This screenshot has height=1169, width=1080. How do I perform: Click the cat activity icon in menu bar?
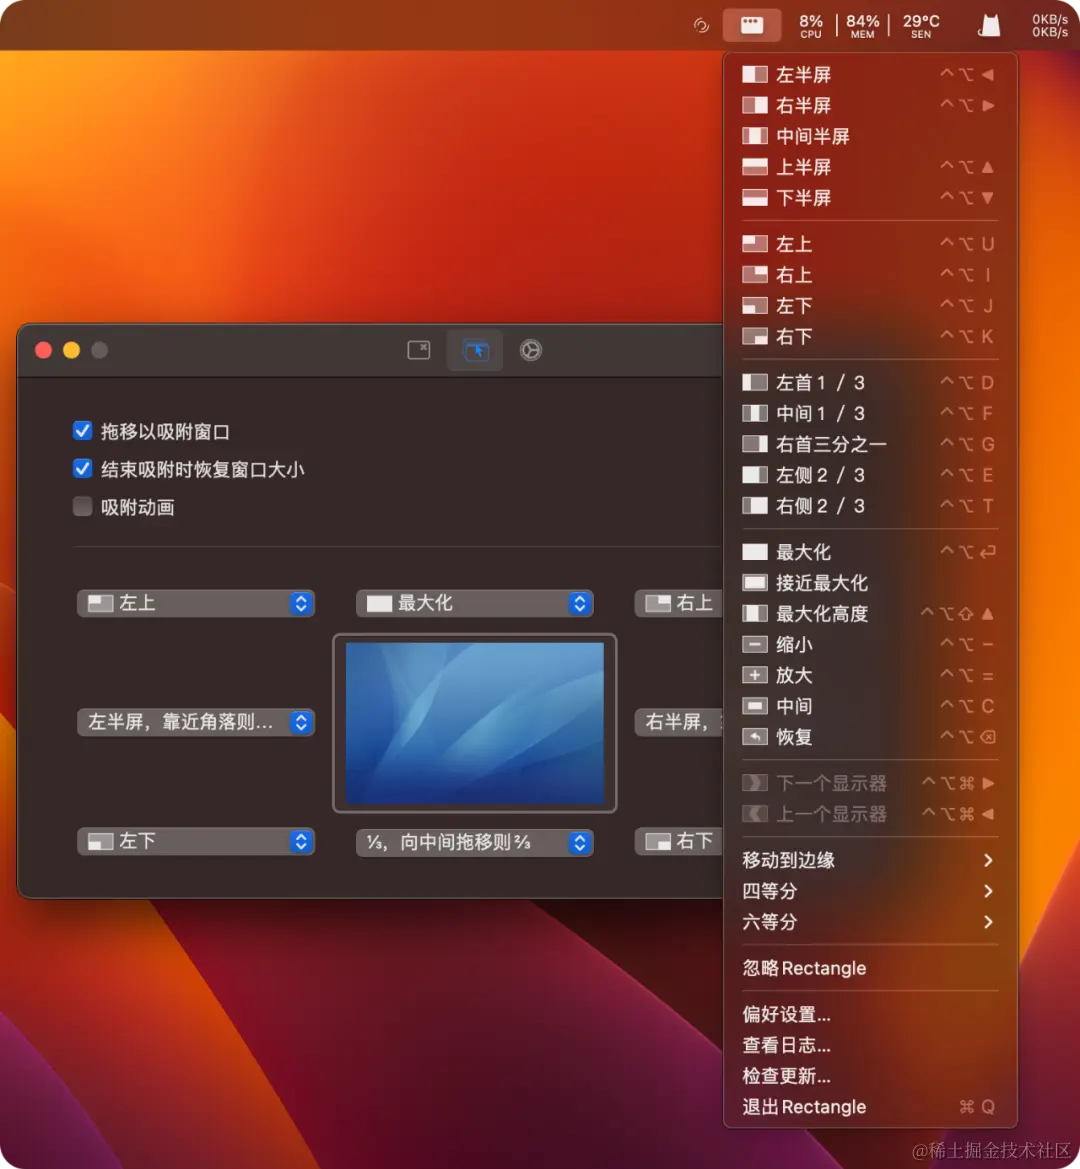(988, 24)
